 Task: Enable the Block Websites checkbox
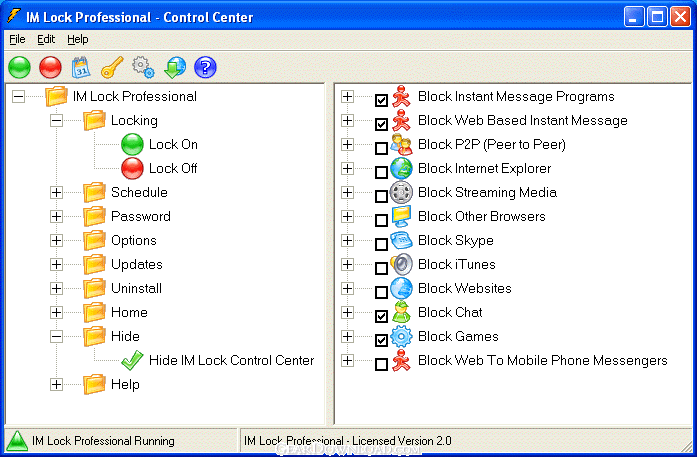click(381, 292)
